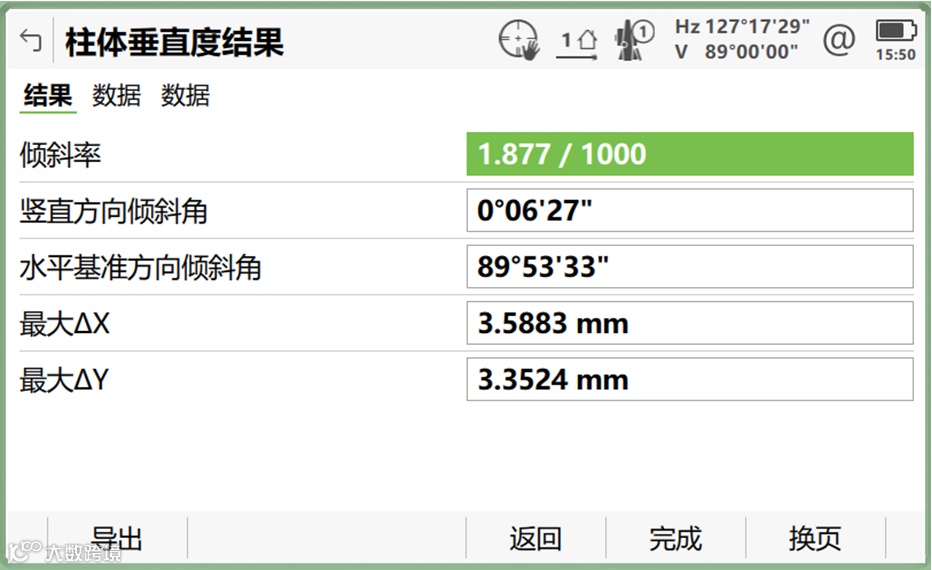The image size is (932, 570).
Task: Open the prism target settings icon
Action: click(x=634, y=40)
